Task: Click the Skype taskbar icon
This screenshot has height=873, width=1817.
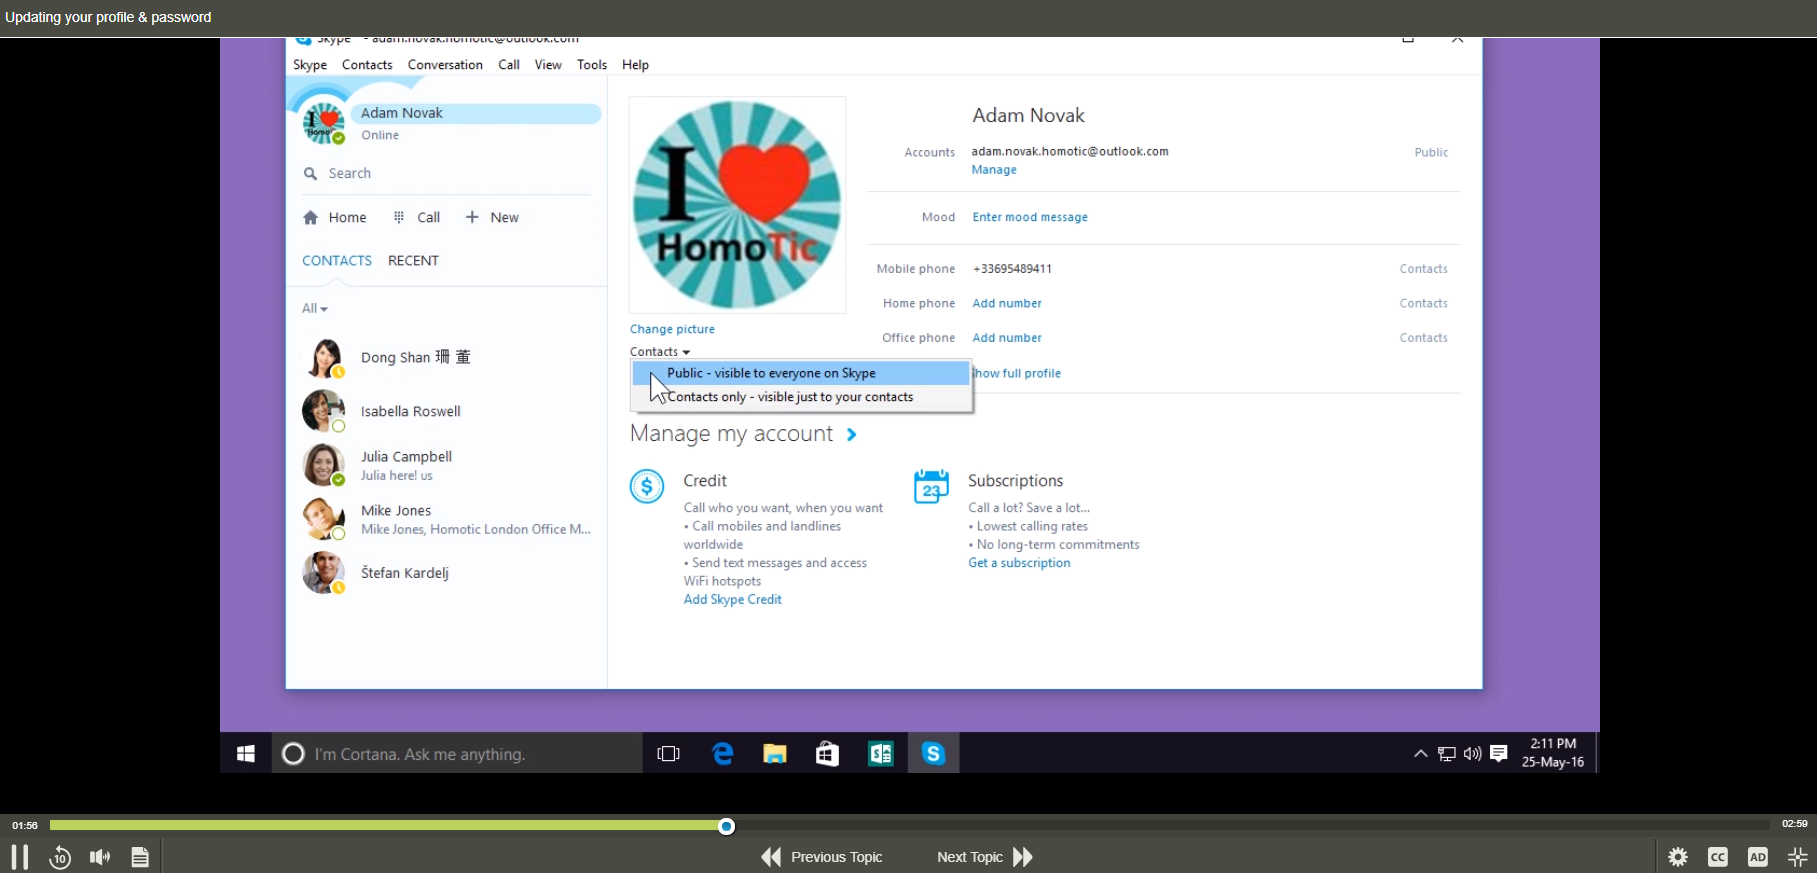Action: click(x=933, y=754)
